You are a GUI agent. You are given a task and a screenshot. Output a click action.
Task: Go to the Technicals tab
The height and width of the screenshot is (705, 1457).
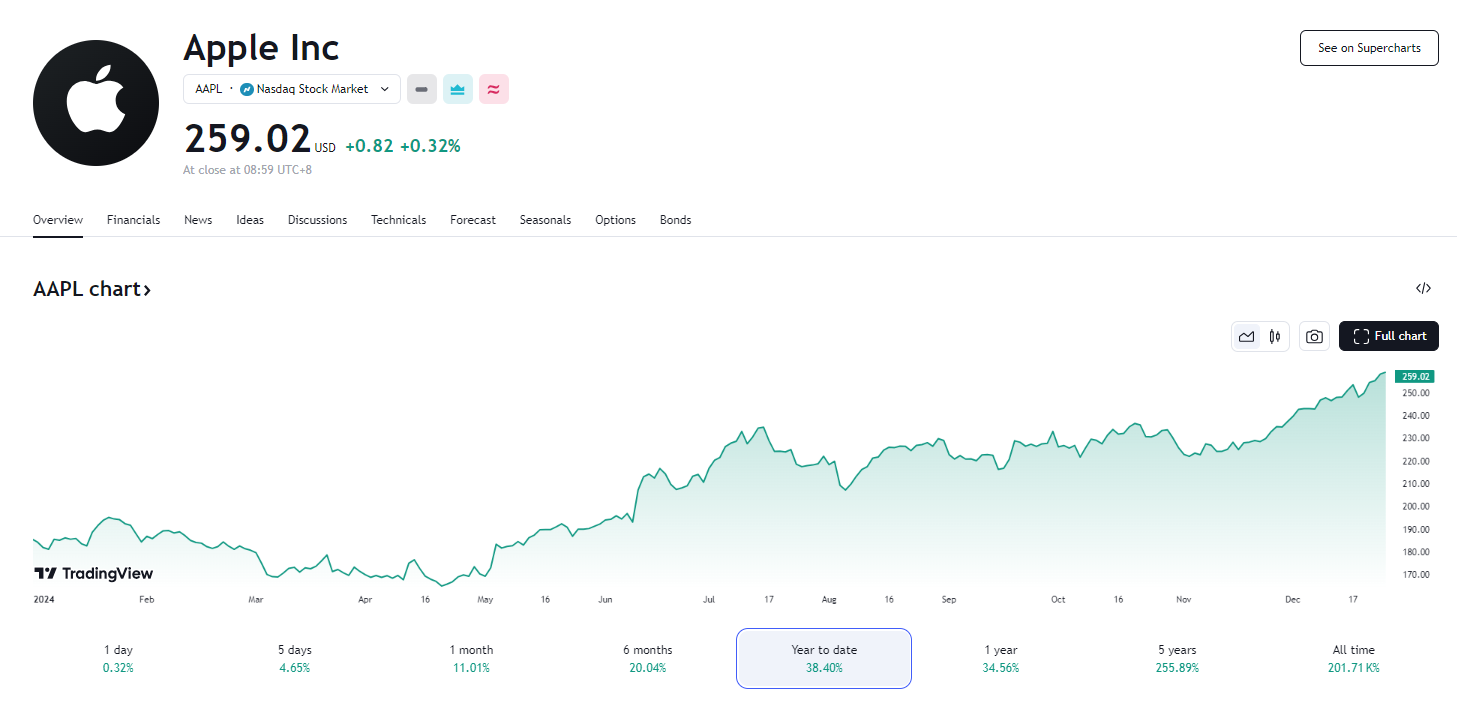[x=398, y=220]
